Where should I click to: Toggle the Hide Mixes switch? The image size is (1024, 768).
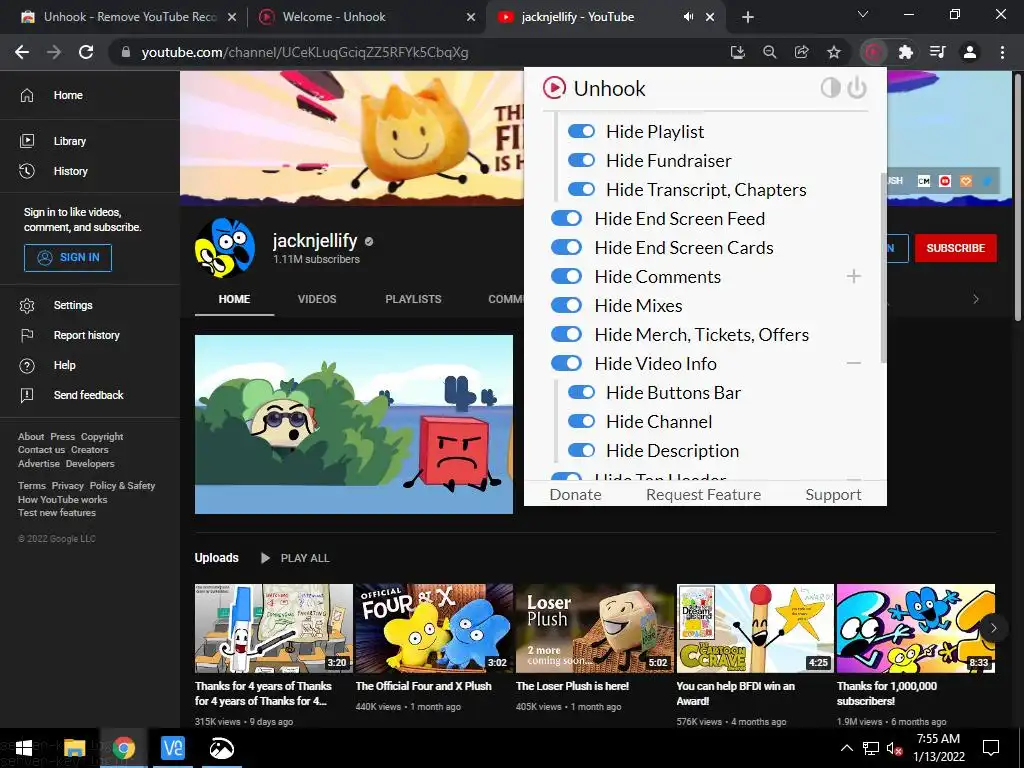click(x=566, y=305)
